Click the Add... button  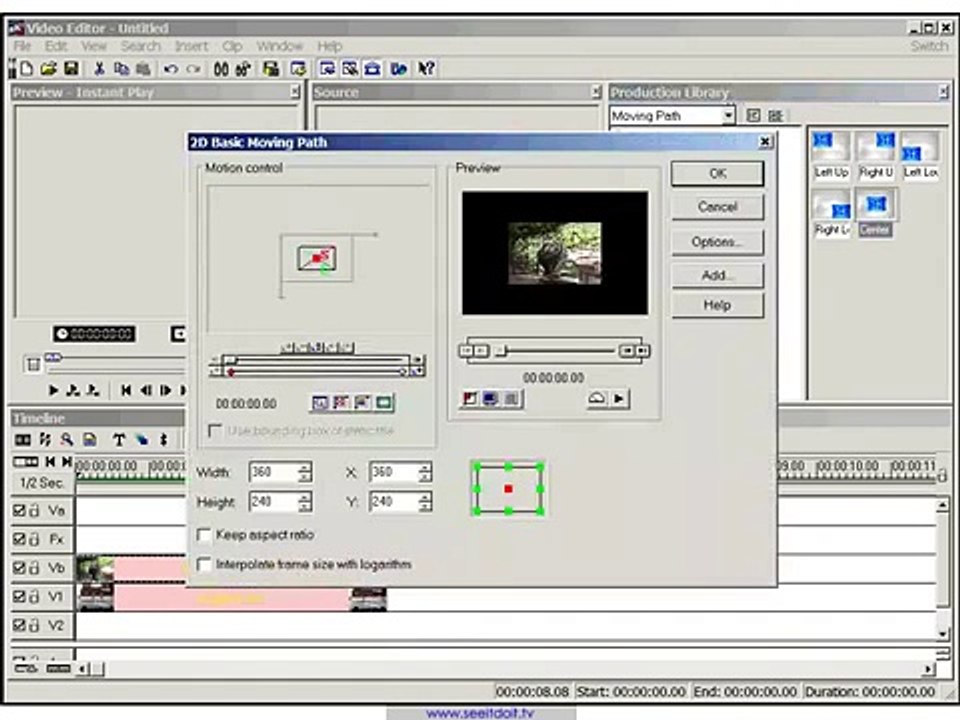(x=718, y=276)
